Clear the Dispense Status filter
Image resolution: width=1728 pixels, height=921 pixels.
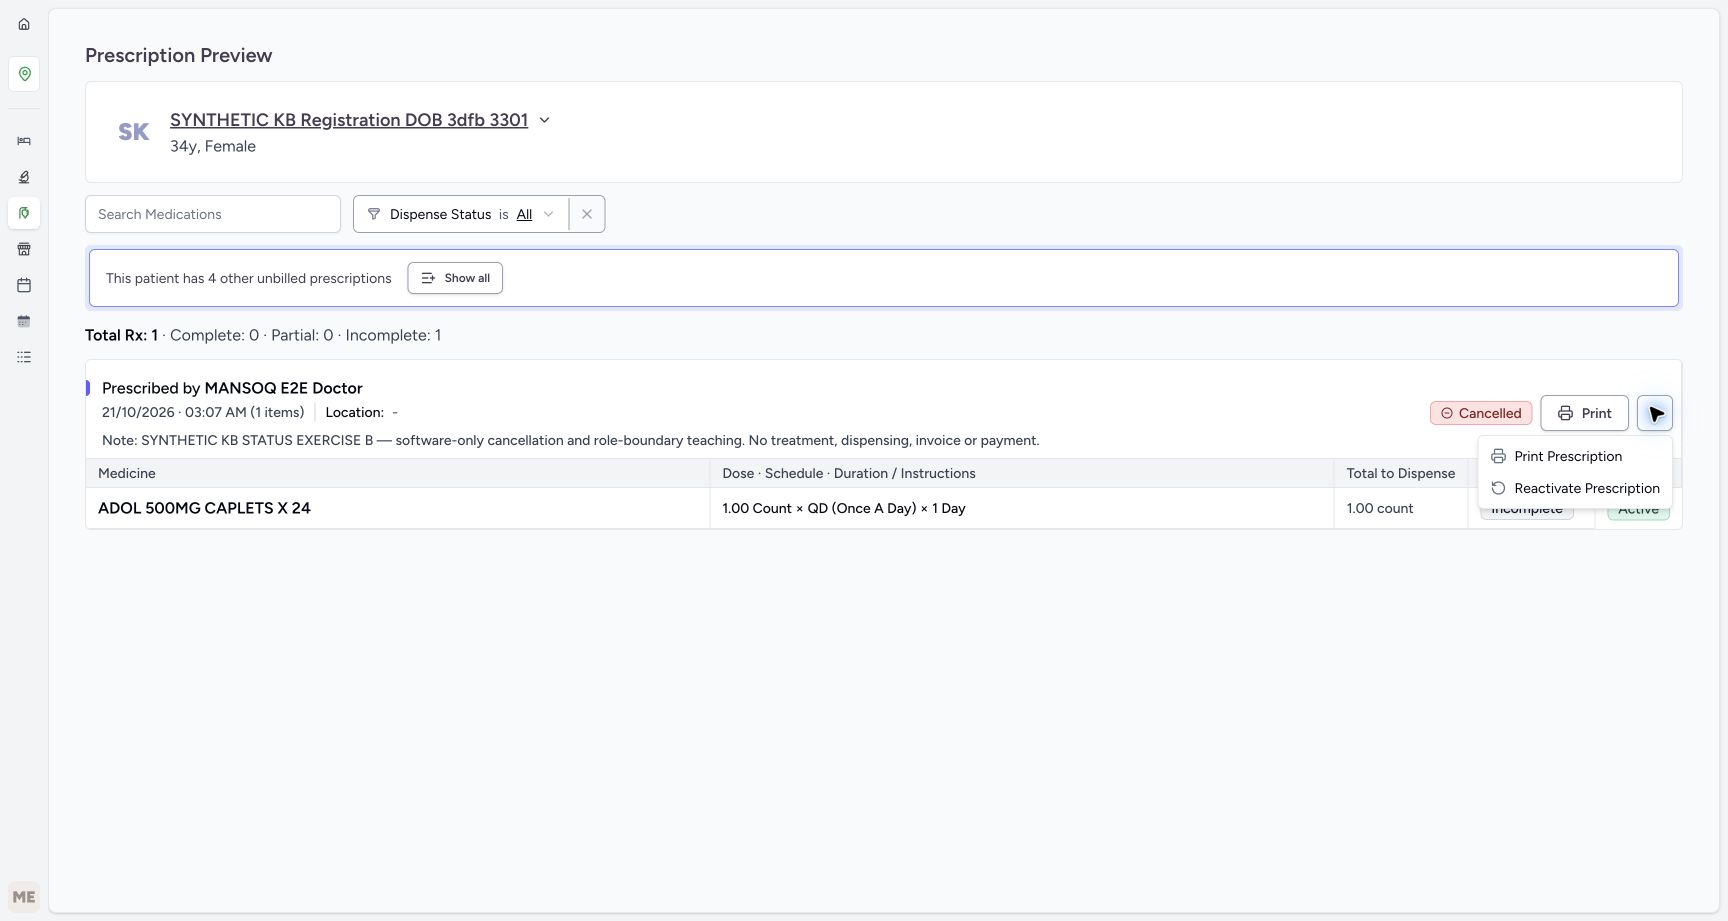[x=587, y=214]
